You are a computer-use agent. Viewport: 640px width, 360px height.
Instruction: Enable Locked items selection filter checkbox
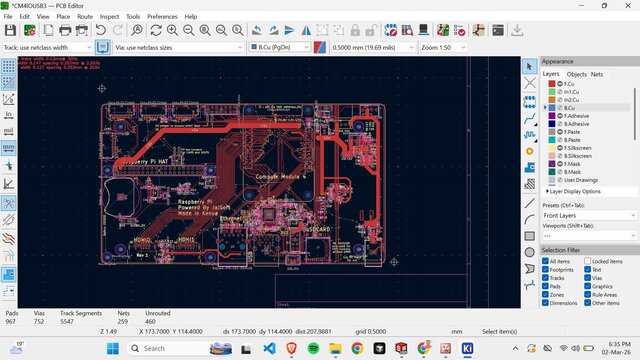click(587, 261)
